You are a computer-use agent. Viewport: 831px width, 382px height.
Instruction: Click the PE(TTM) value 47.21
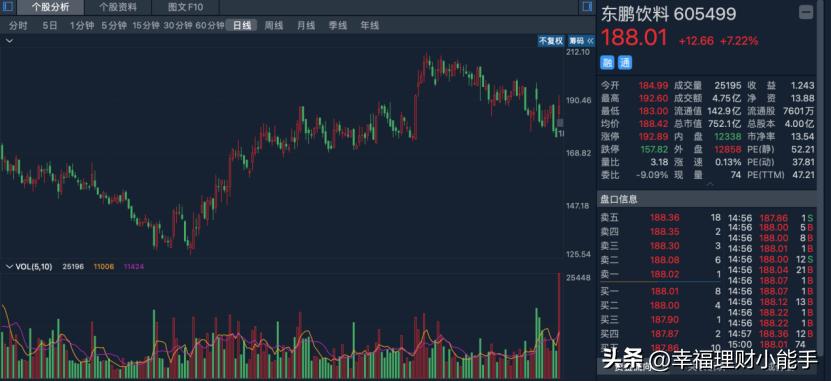coord(802,175)
